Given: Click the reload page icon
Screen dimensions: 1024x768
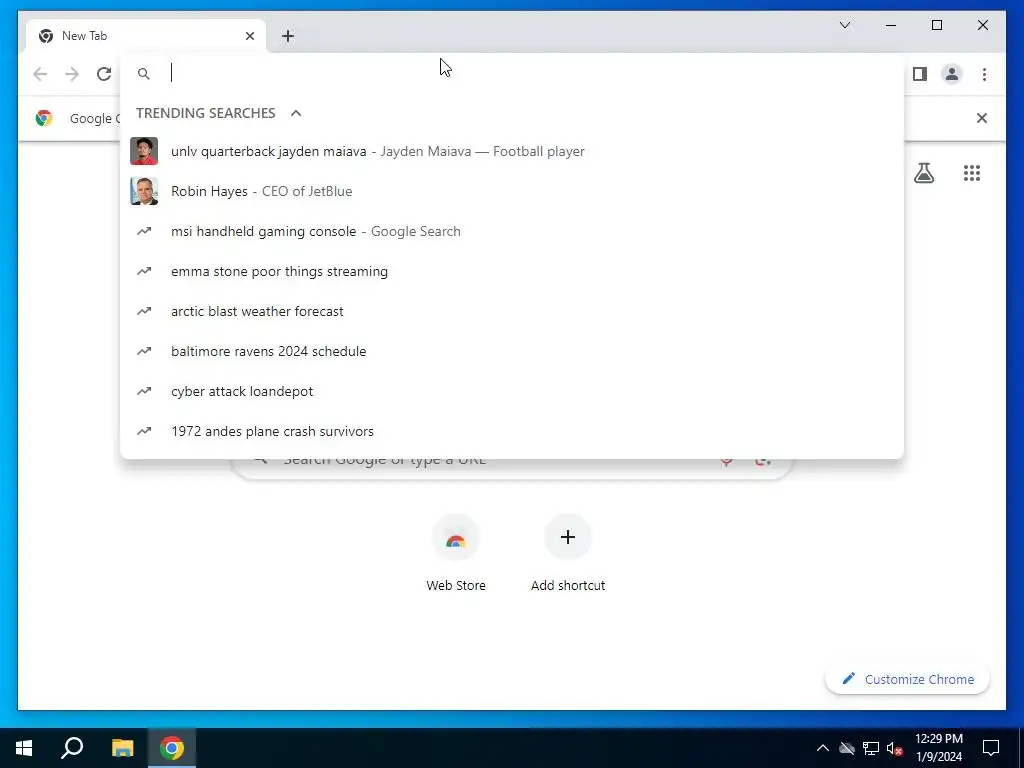Looking at the screenshot, I should 104,74.
